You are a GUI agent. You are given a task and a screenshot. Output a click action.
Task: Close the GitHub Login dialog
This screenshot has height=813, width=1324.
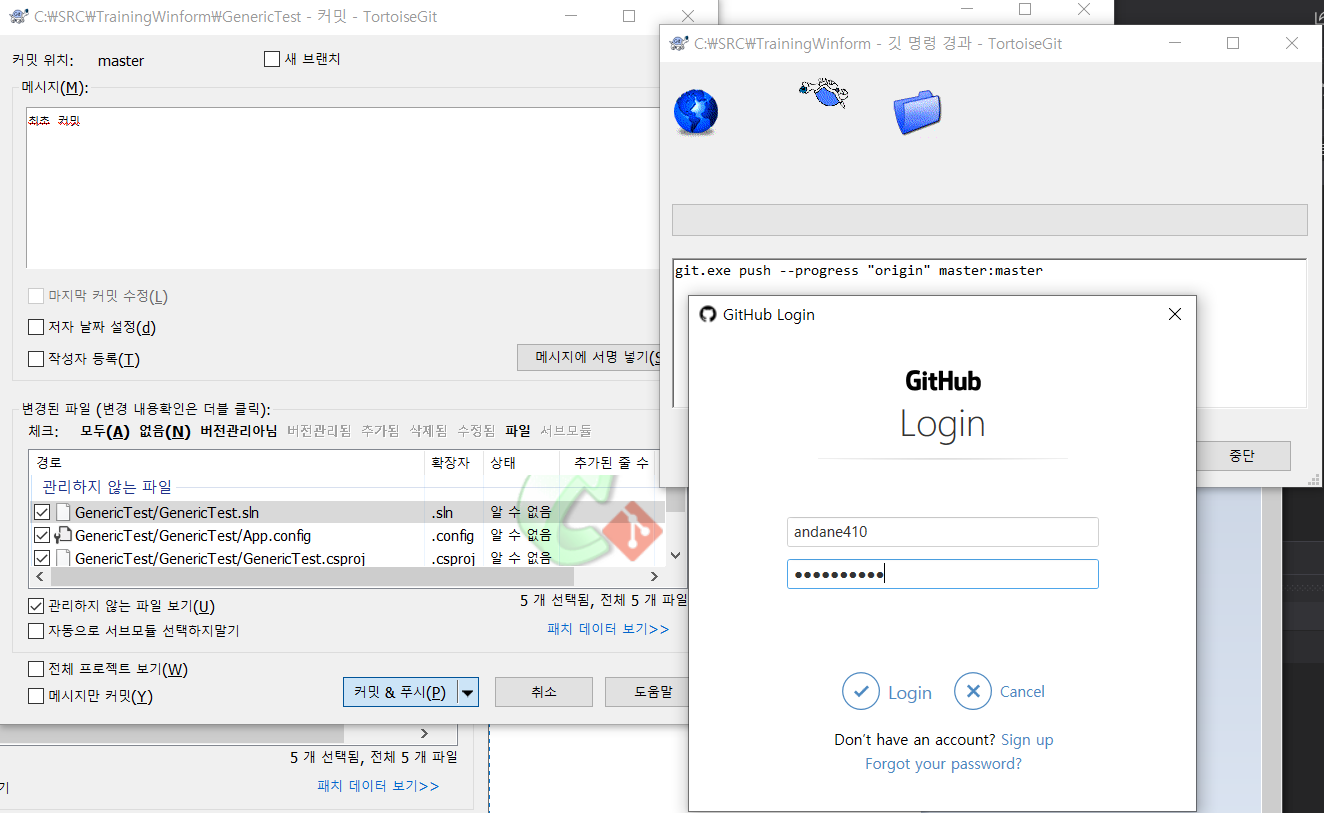click(x=1175, y=314)
